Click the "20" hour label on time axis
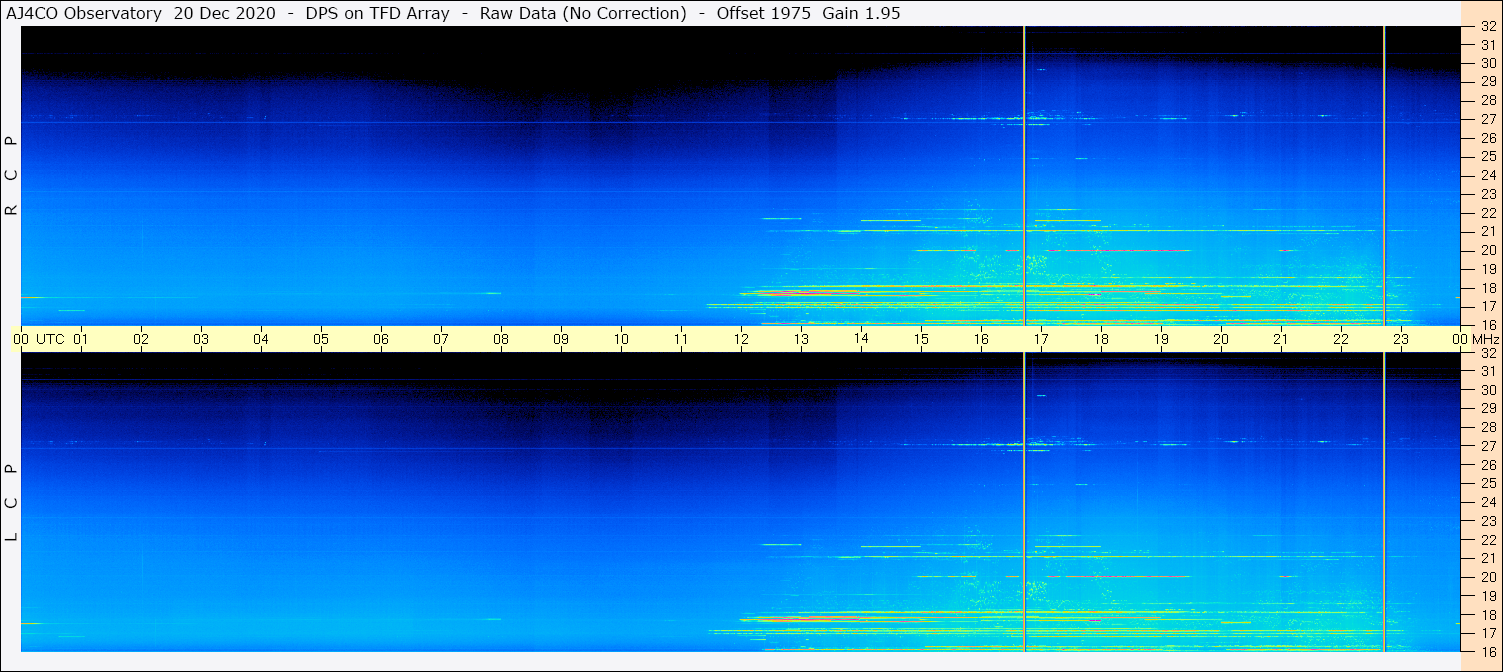The image size is (1503, 672). coord(1221,339)
